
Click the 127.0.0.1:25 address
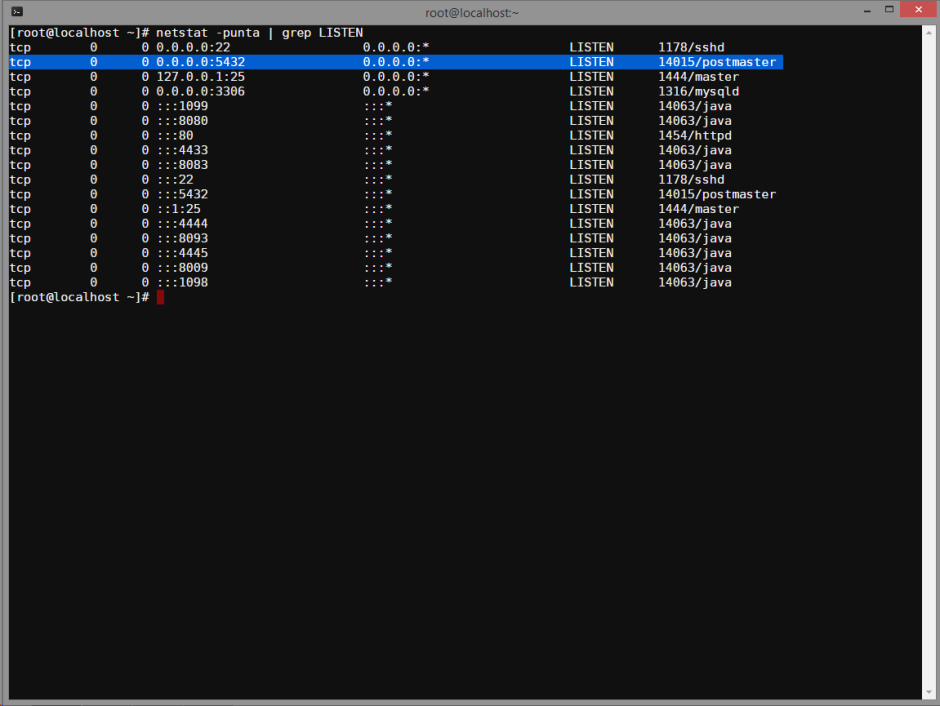pos(200,77)
